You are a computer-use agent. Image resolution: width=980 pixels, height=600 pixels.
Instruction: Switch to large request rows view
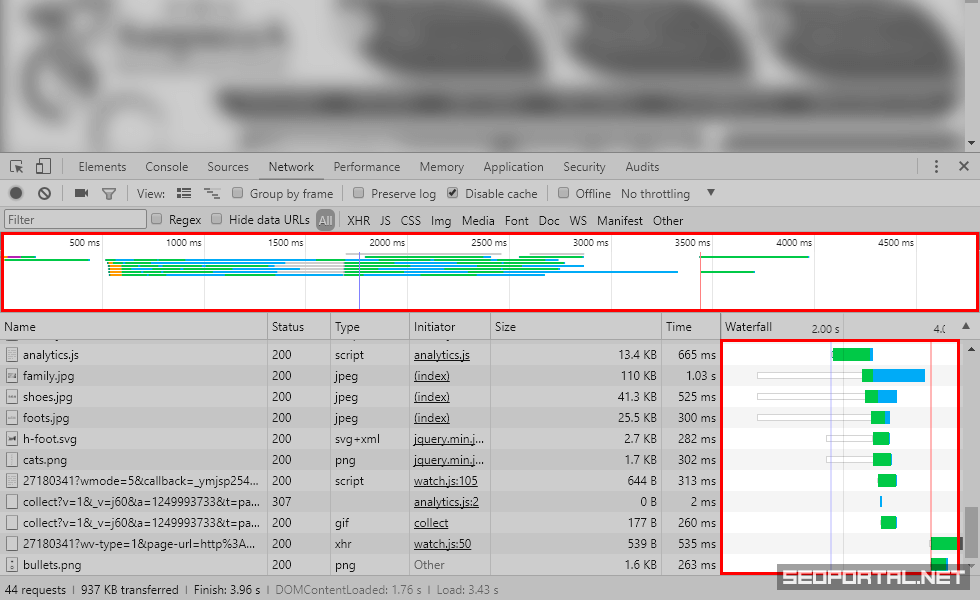(x=184, y=193)
